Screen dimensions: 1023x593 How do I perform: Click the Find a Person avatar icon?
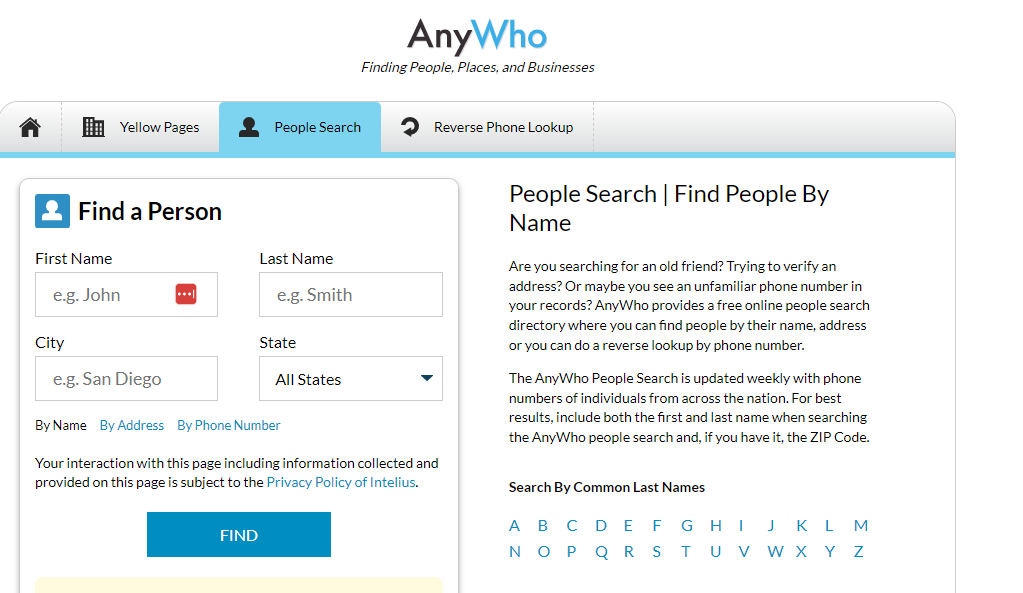52,211
